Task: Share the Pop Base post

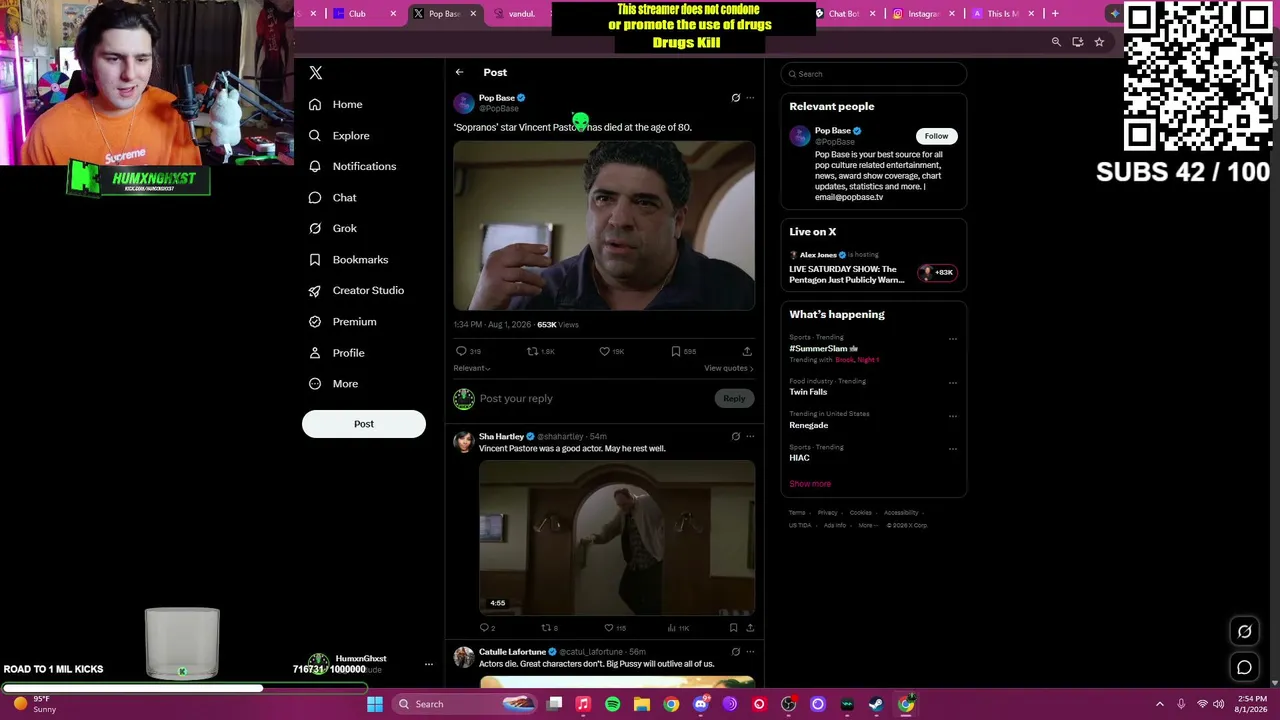Action: (747, 351)
